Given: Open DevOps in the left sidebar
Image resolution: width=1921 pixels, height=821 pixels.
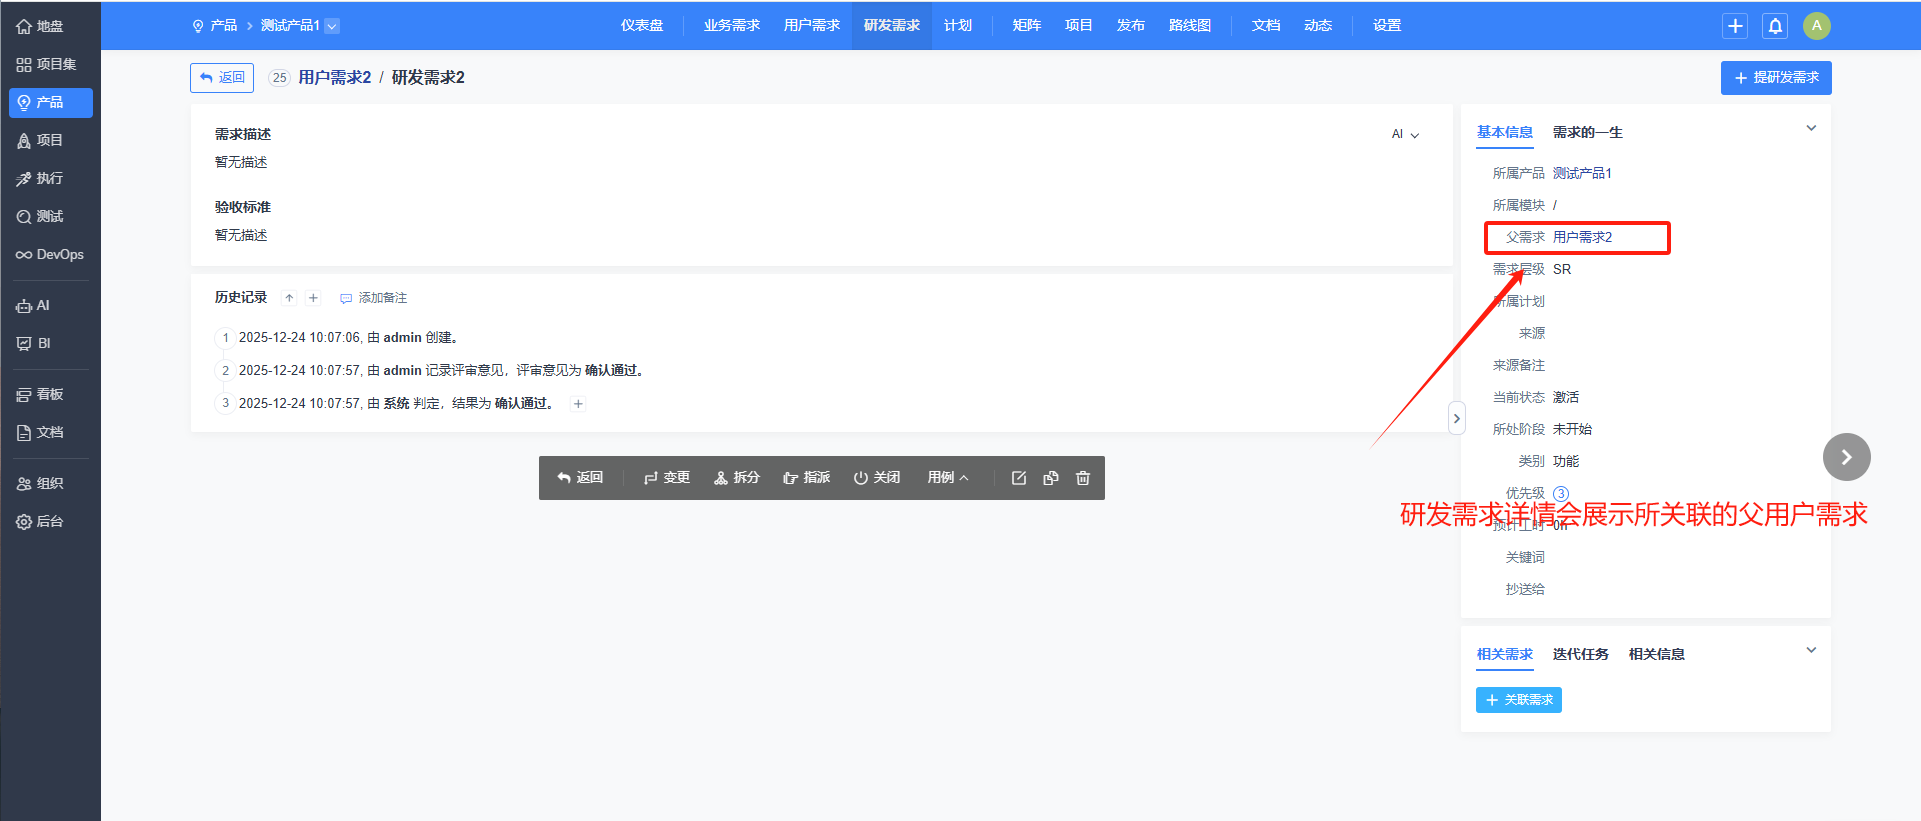Looking at the screenshot, I should click(50, 254).
